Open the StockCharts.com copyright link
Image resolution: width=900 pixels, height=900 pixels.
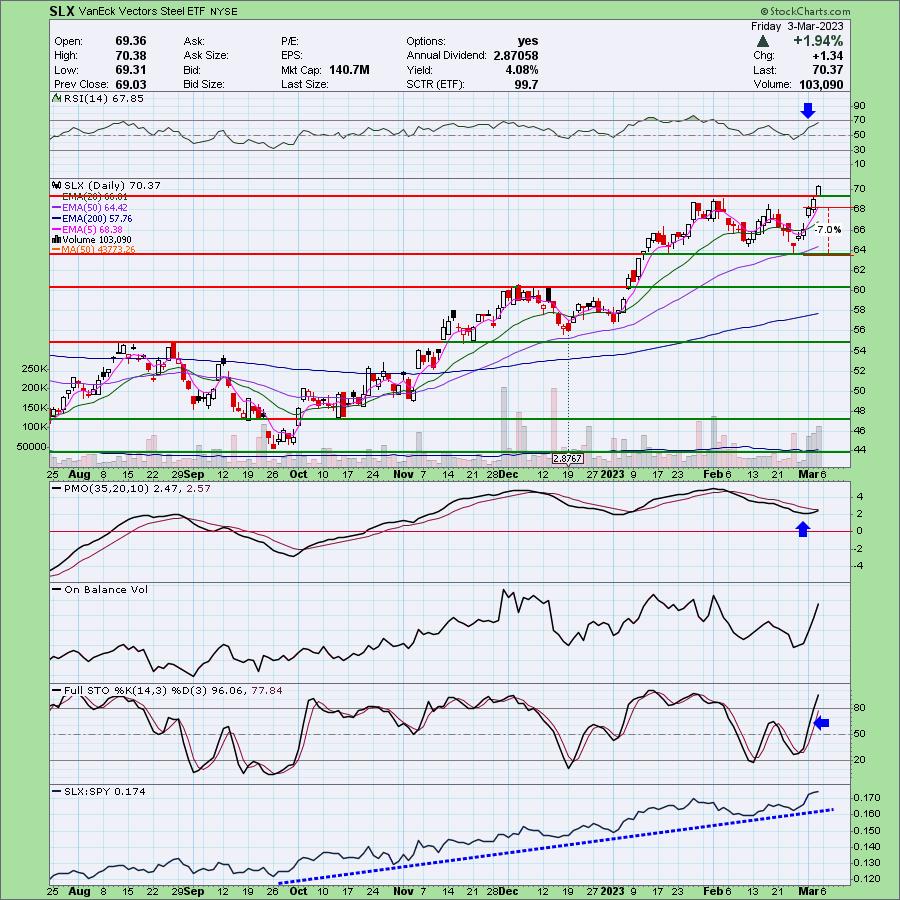[x=805, y=11]
